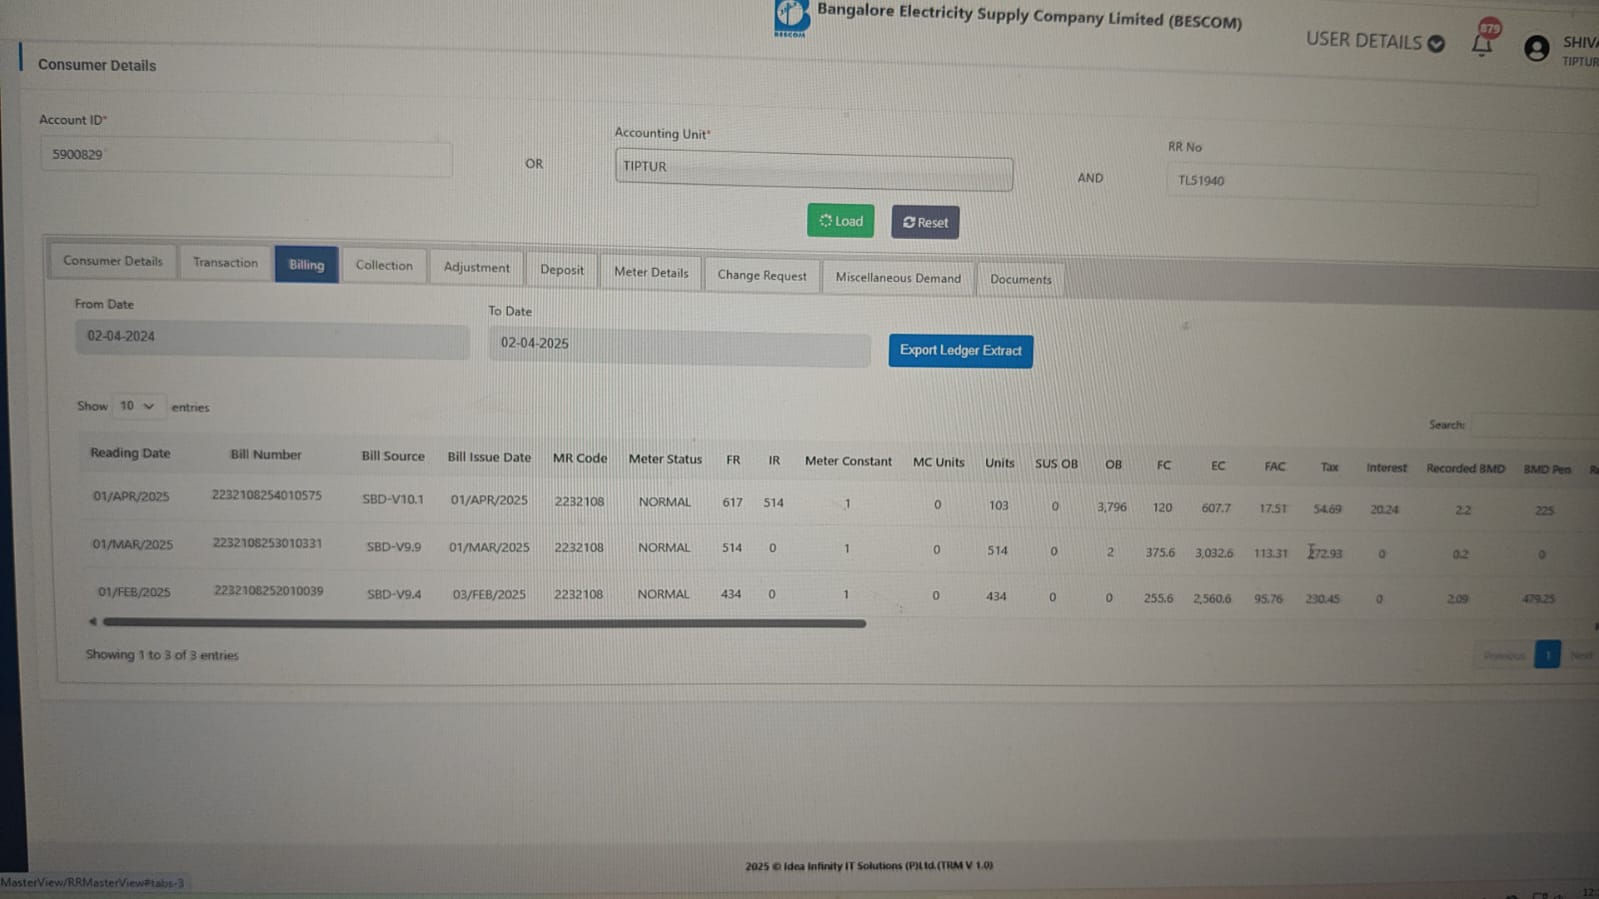The height and width of the screenshot is (899, 1599).
Task: Sort by MC Units column header
Action: coord(938,462)
